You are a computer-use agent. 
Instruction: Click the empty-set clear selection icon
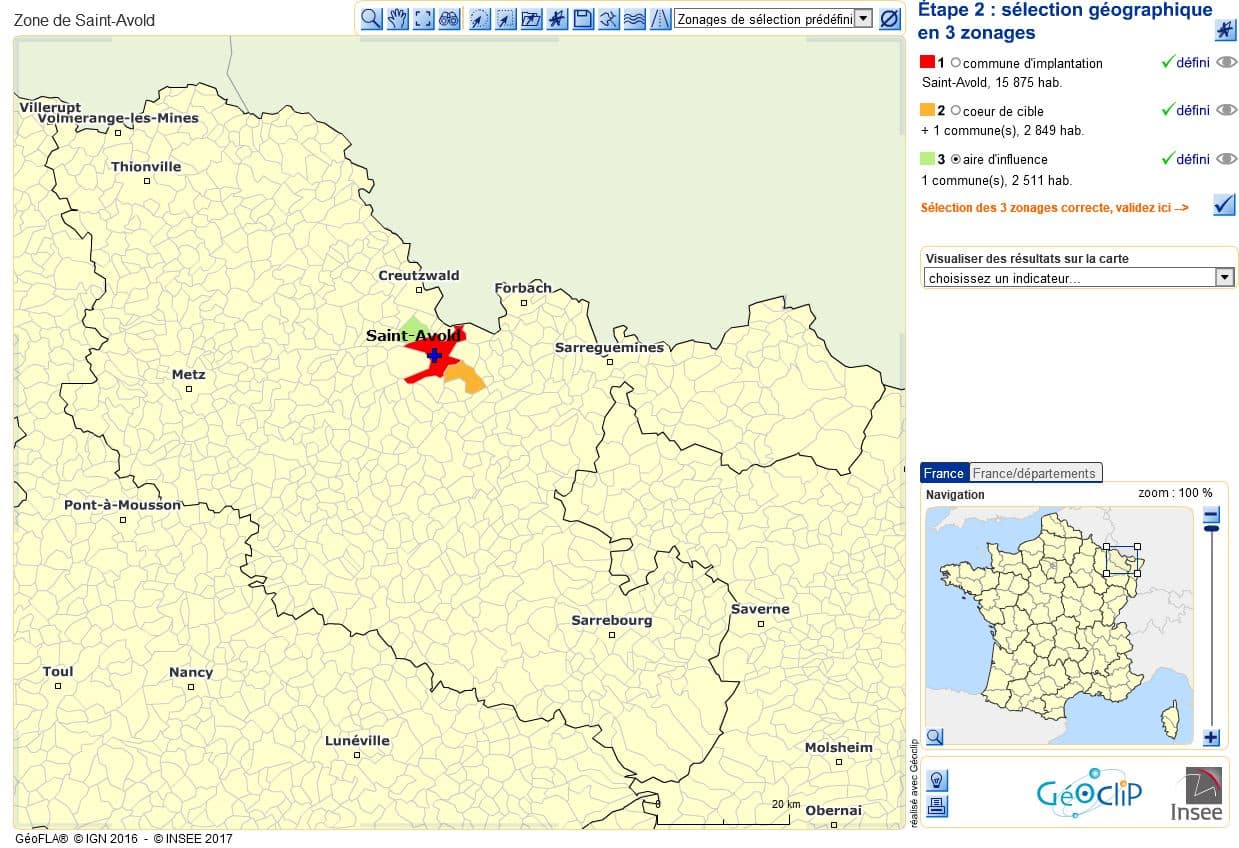pos(890,19)
